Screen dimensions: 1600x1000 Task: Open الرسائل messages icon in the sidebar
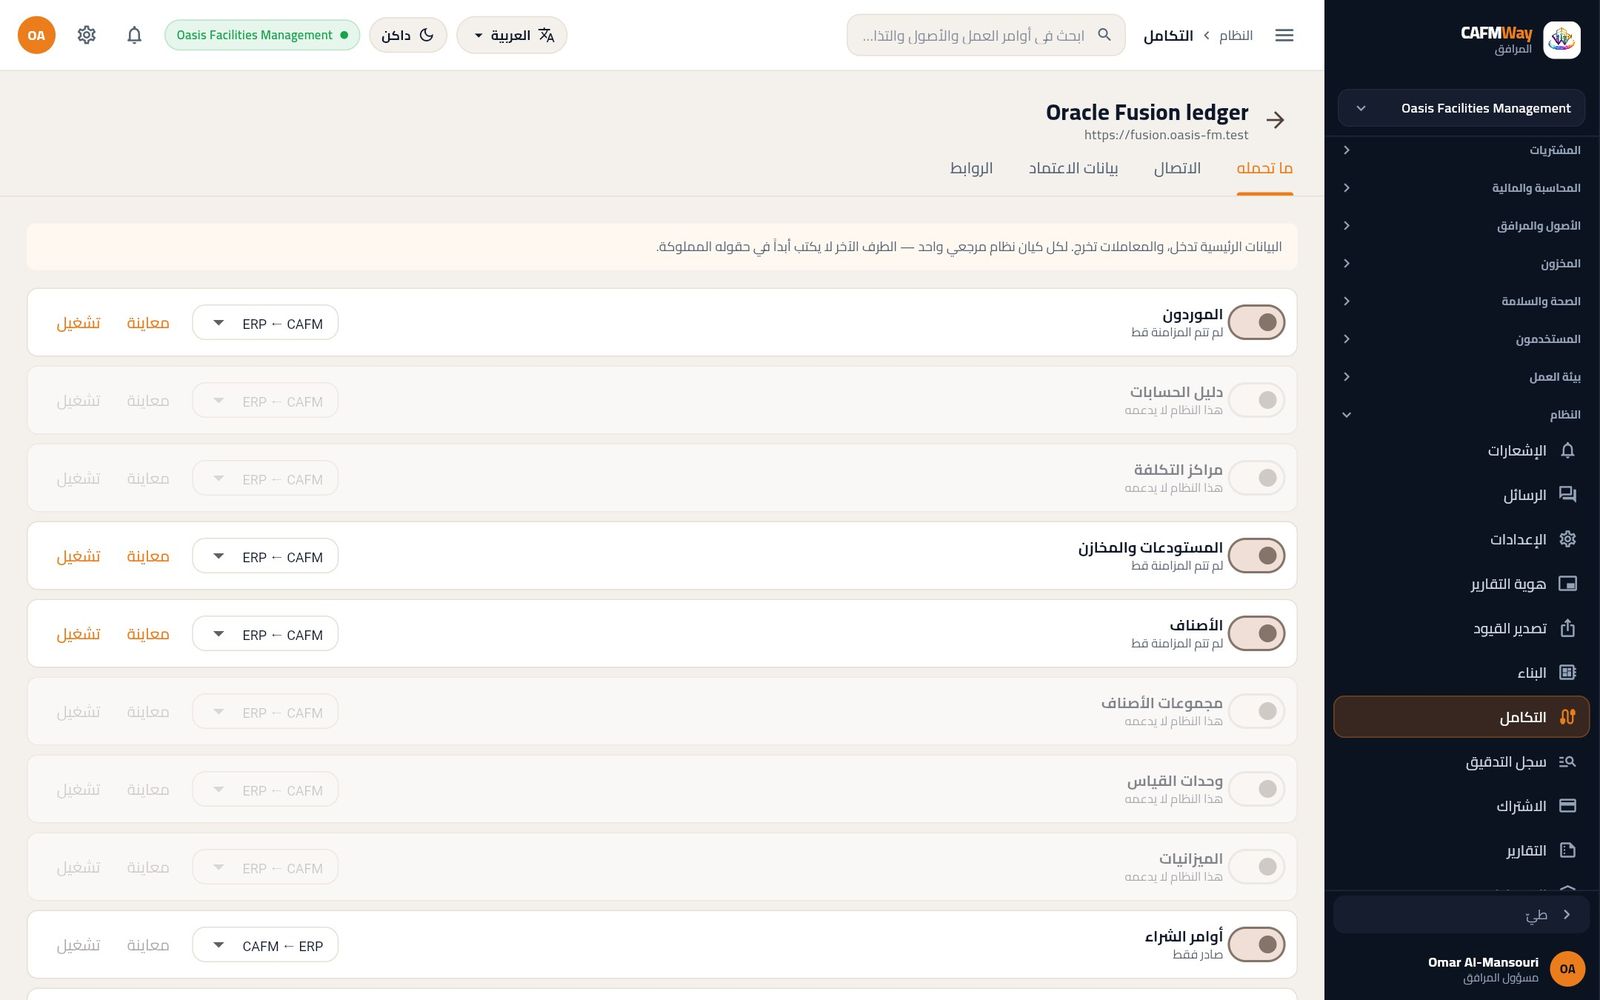coord(1567,495)
